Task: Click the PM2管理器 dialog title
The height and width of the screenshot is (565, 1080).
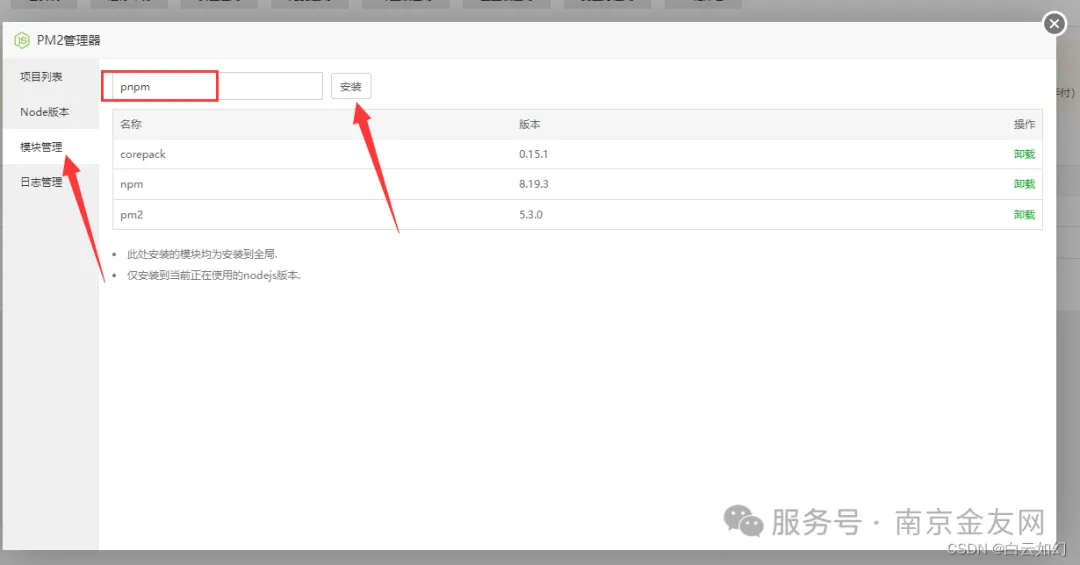Action: (68, 41)
